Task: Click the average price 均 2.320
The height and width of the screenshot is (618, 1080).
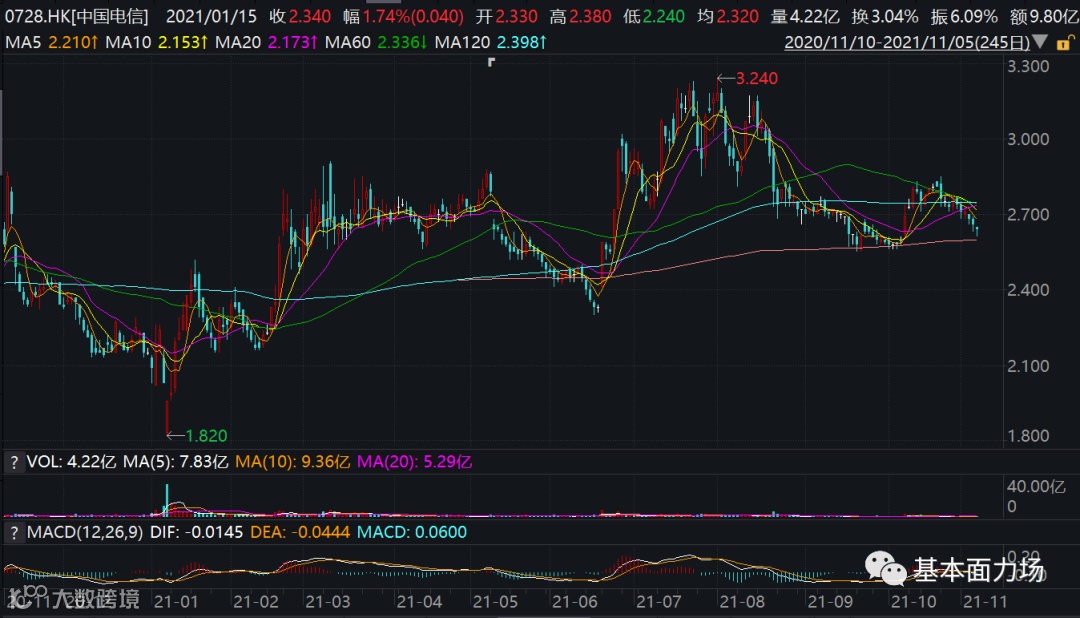Action: [728, 16]
